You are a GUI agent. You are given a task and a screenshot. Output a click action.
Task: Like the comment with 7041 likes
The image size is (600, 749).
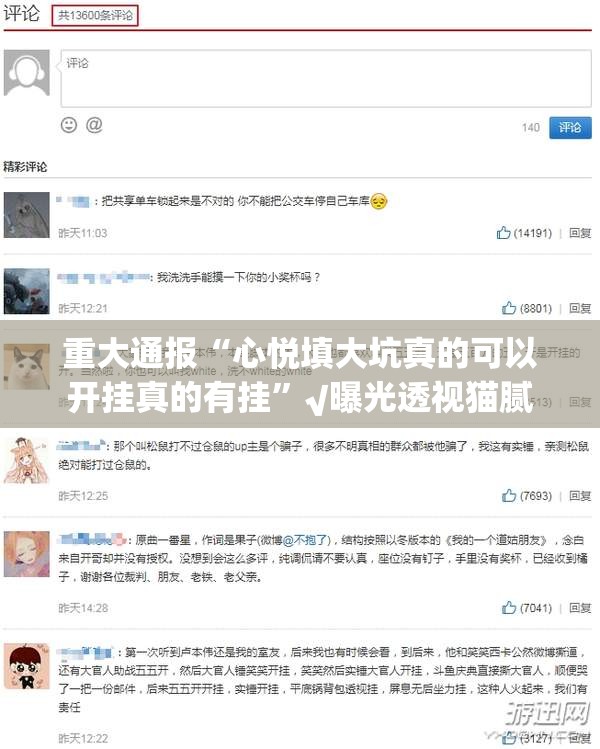tap(509, 608)
